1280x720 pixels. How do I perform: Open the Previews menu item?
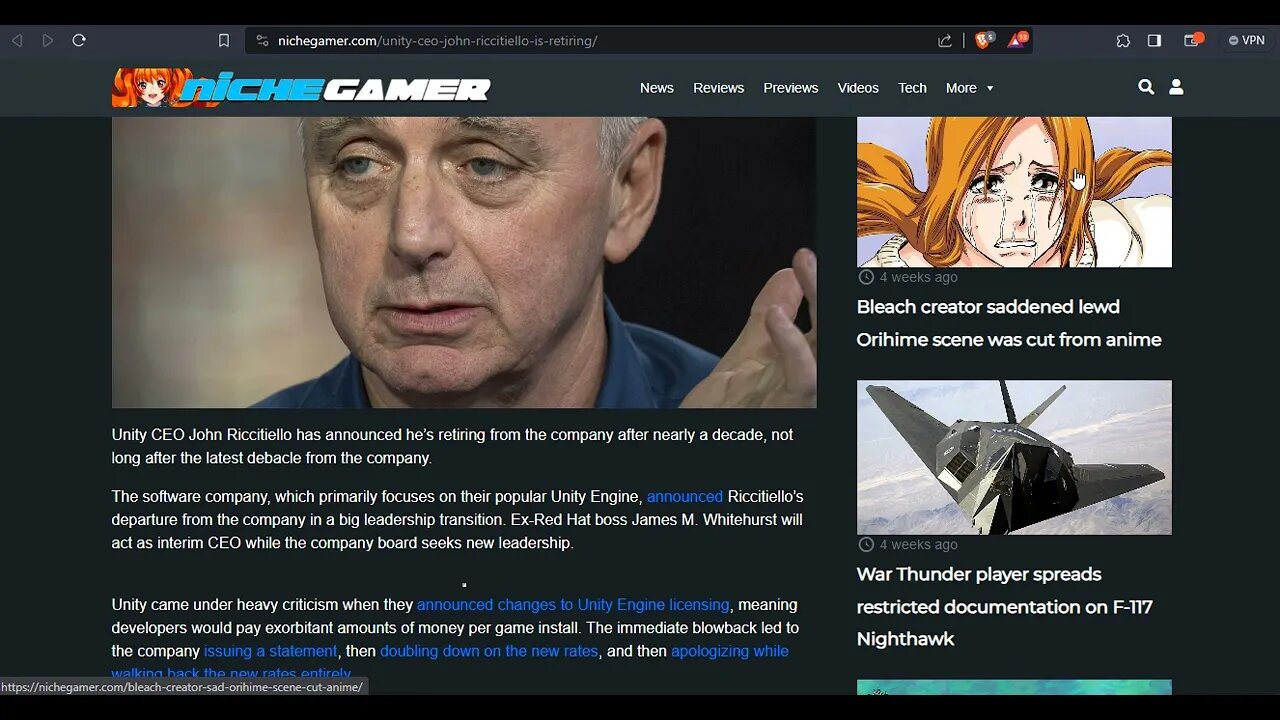tap(791, 88)
